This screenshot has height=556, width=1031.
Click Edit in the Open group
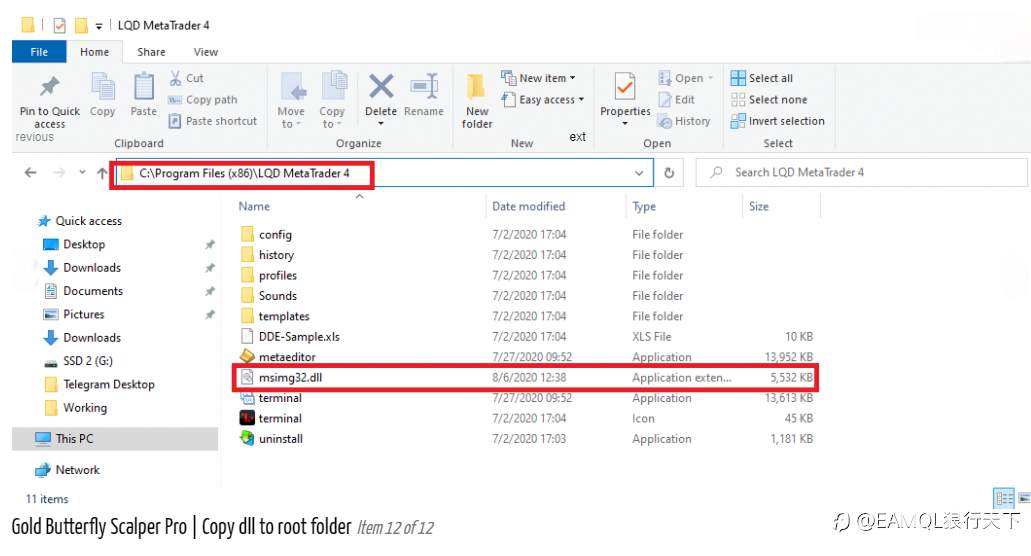pos(677,100)
